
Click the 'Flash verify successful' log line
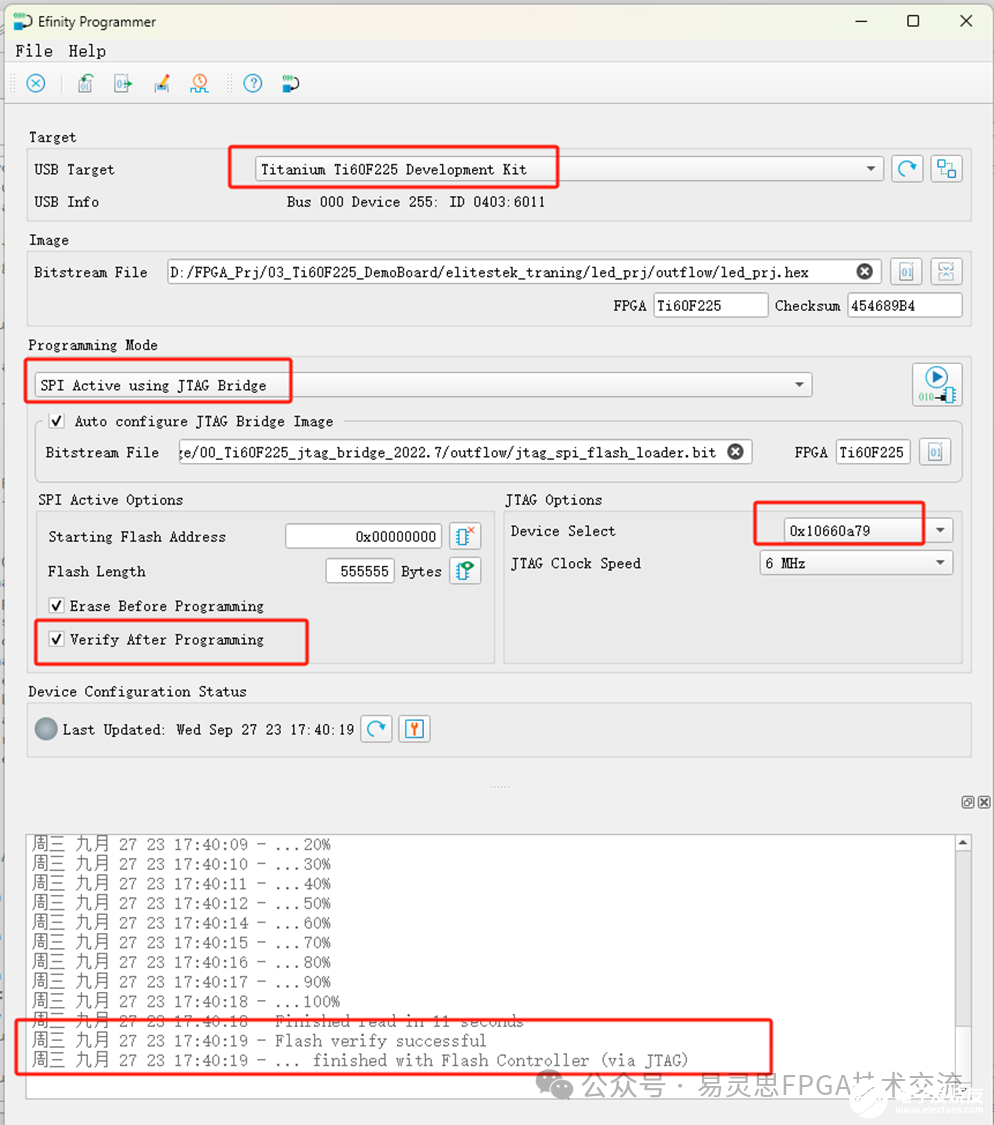[259, 1040]
